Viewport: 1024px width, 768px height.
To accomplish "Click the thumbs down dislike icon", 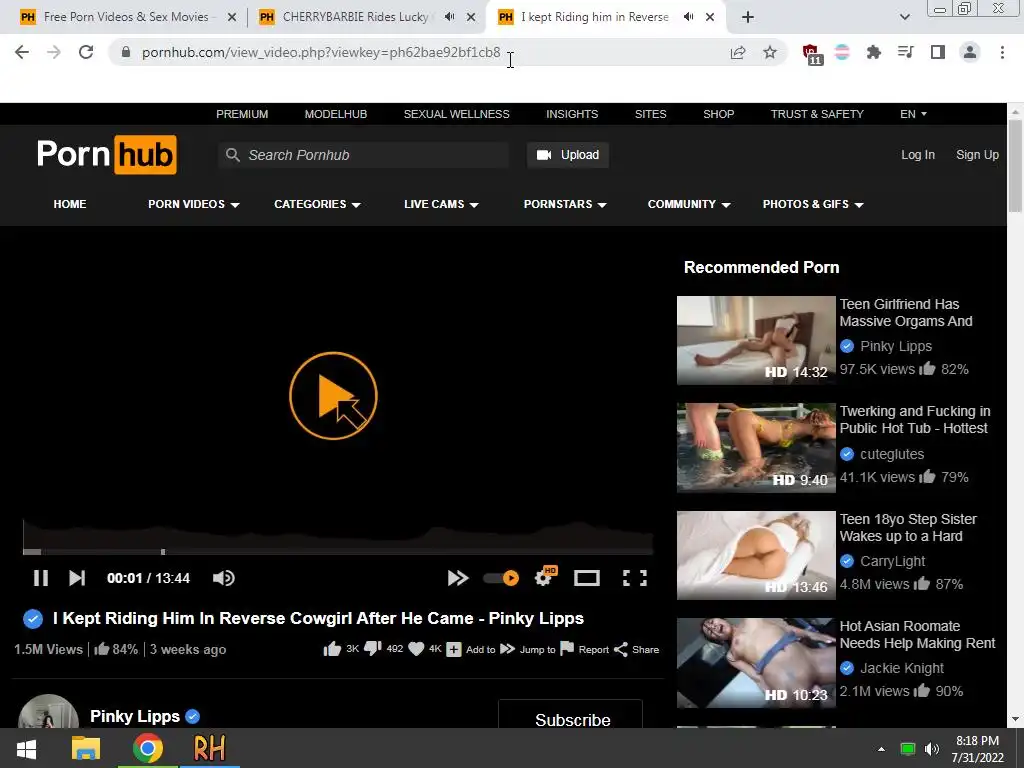I will 372,649.
